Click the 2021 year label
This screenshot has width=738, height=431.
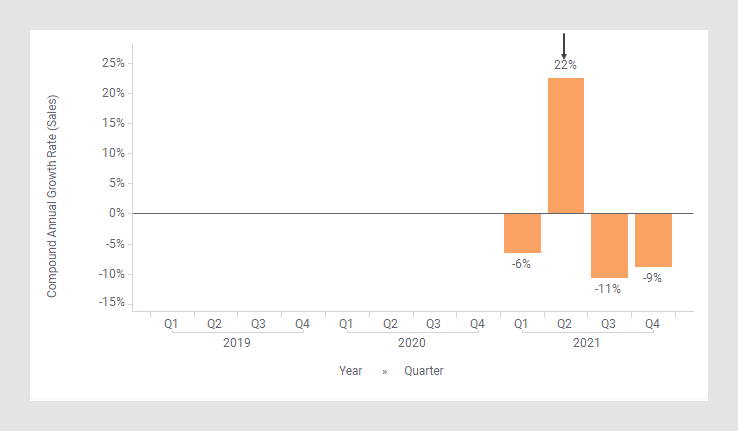[586, 342]
